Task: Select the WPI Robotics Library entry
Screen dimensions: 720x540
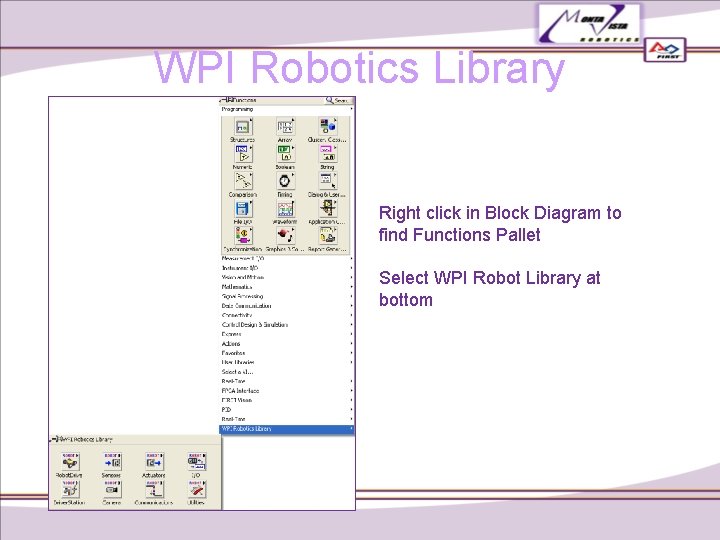Action: click(x=287, y=429)
